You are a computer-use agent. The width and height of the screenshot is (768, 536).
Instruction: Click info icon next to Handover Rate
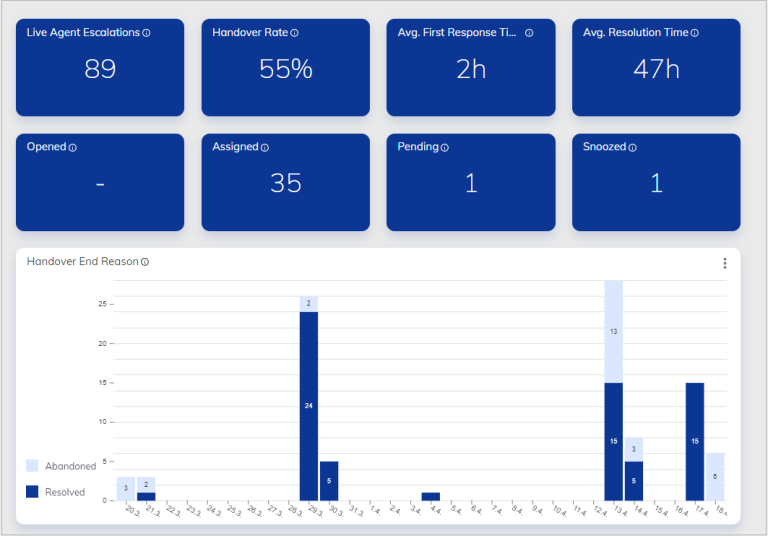[294, 33]
